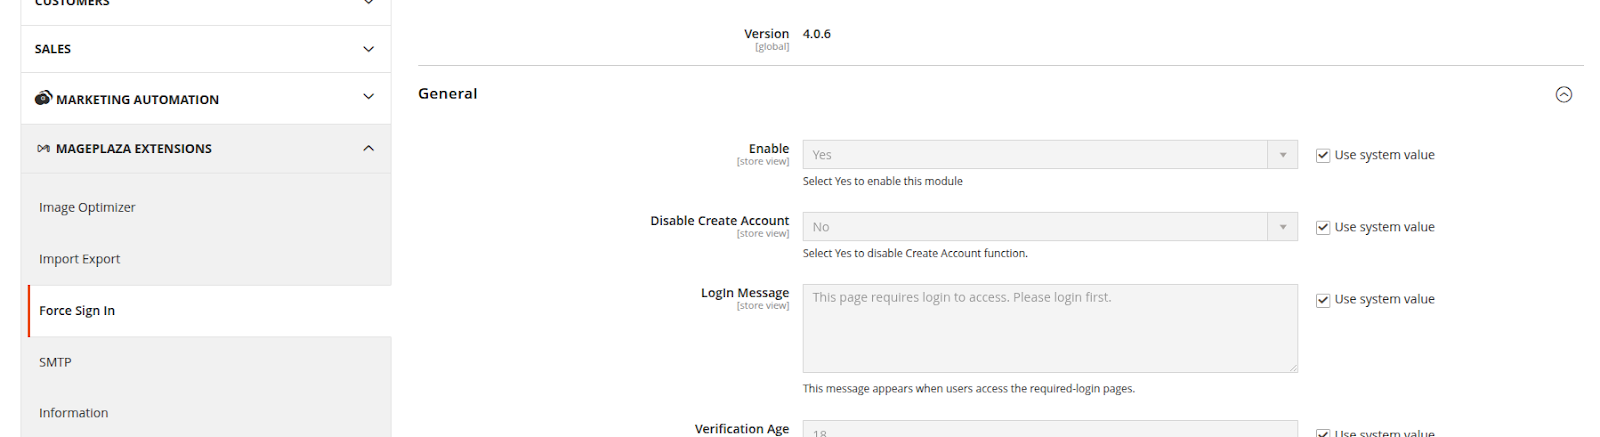Click the Login Message textarea resize handle

click(1293, 368)
